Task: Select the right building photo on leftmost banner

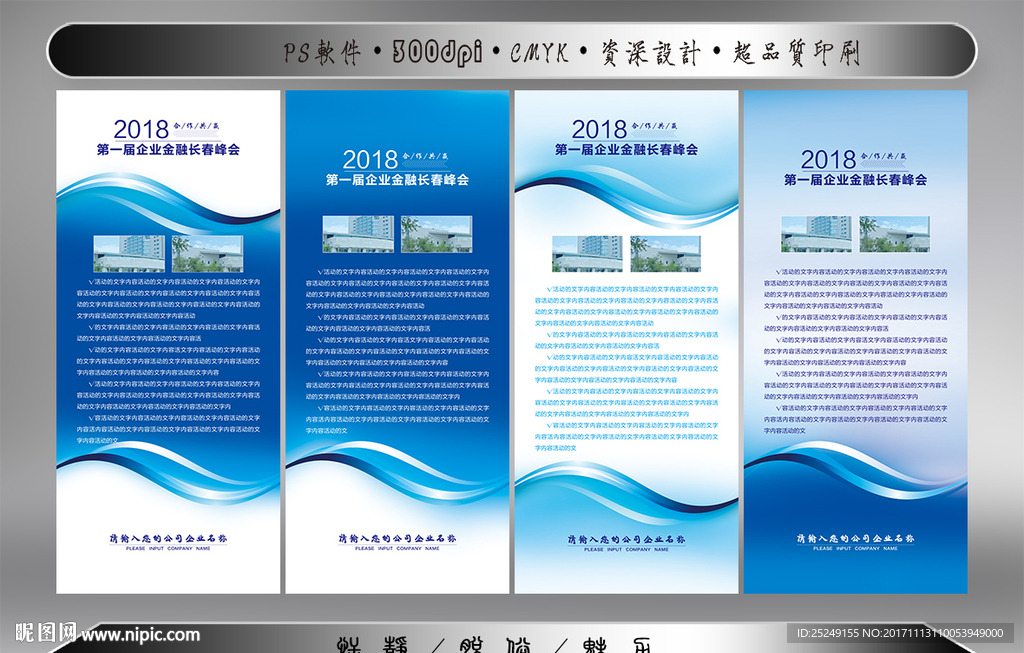Action: (x=208, y=254)
